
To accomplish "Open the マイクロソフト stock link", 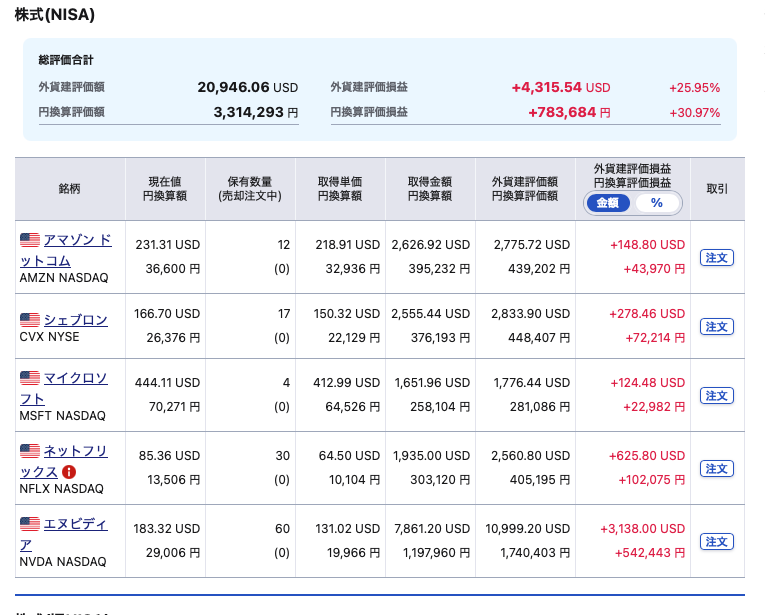I will tap(77, 378).
